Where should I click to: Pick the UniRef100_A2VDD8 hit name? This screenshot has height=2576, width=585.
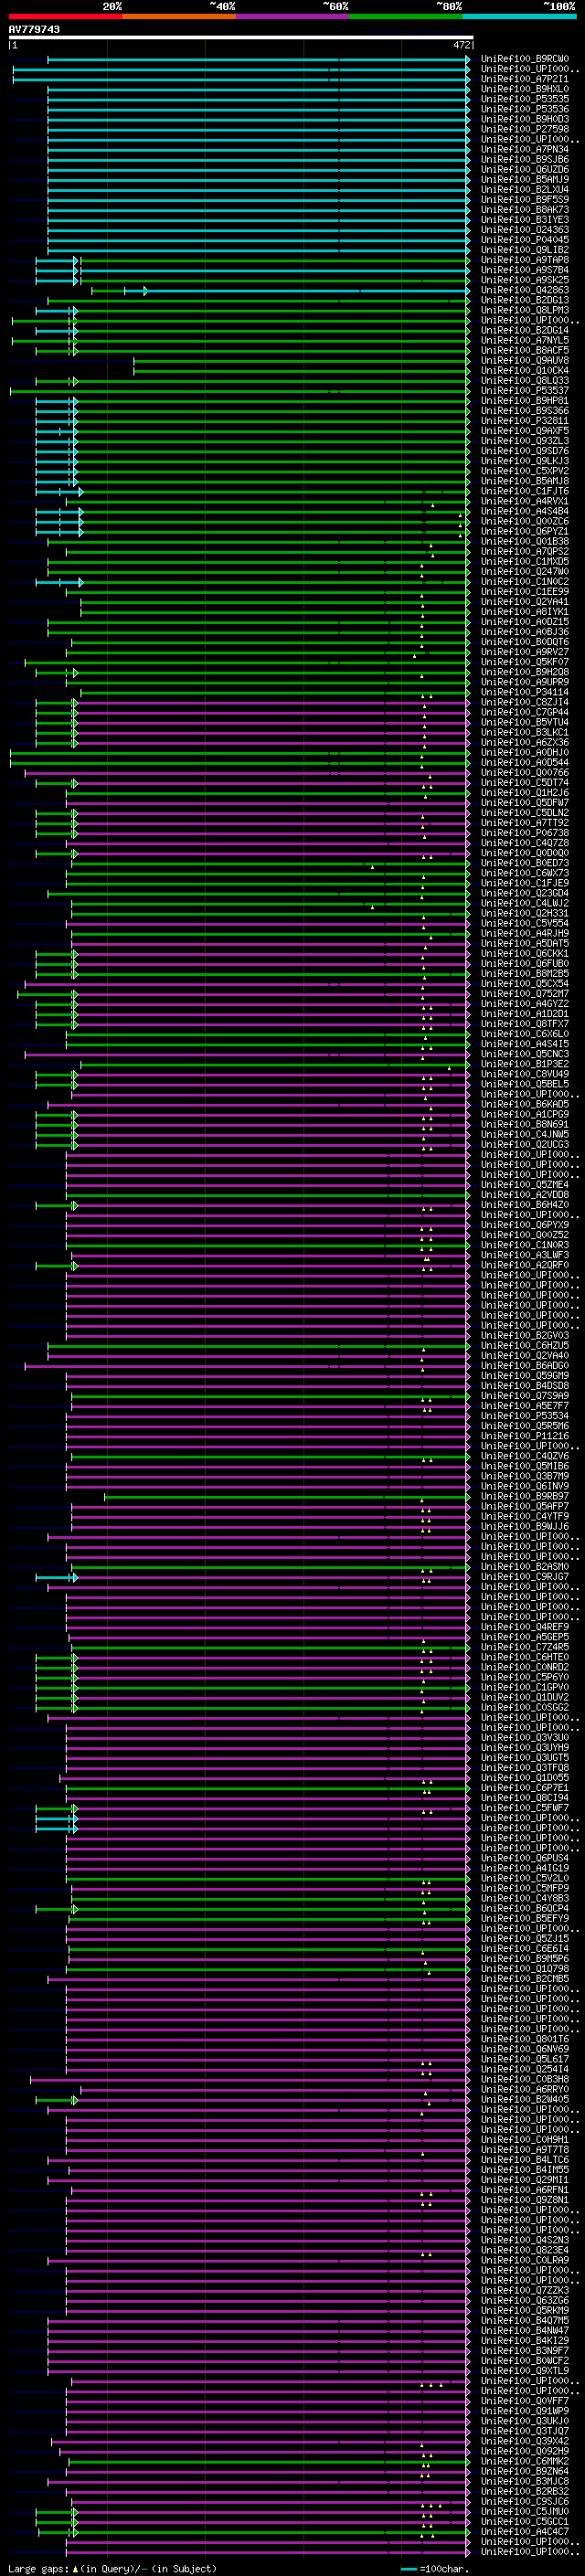pos(525,1195)
